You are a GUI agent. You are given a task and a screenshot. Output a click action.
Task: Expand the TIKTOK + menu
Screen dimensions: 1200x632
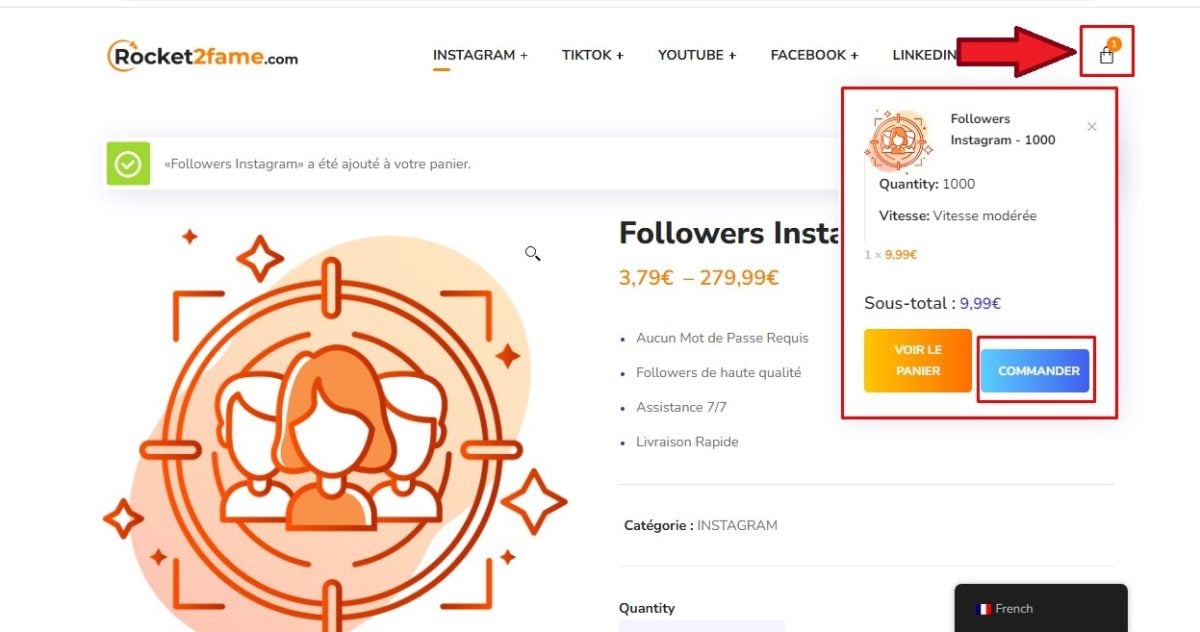click(593, 55)
